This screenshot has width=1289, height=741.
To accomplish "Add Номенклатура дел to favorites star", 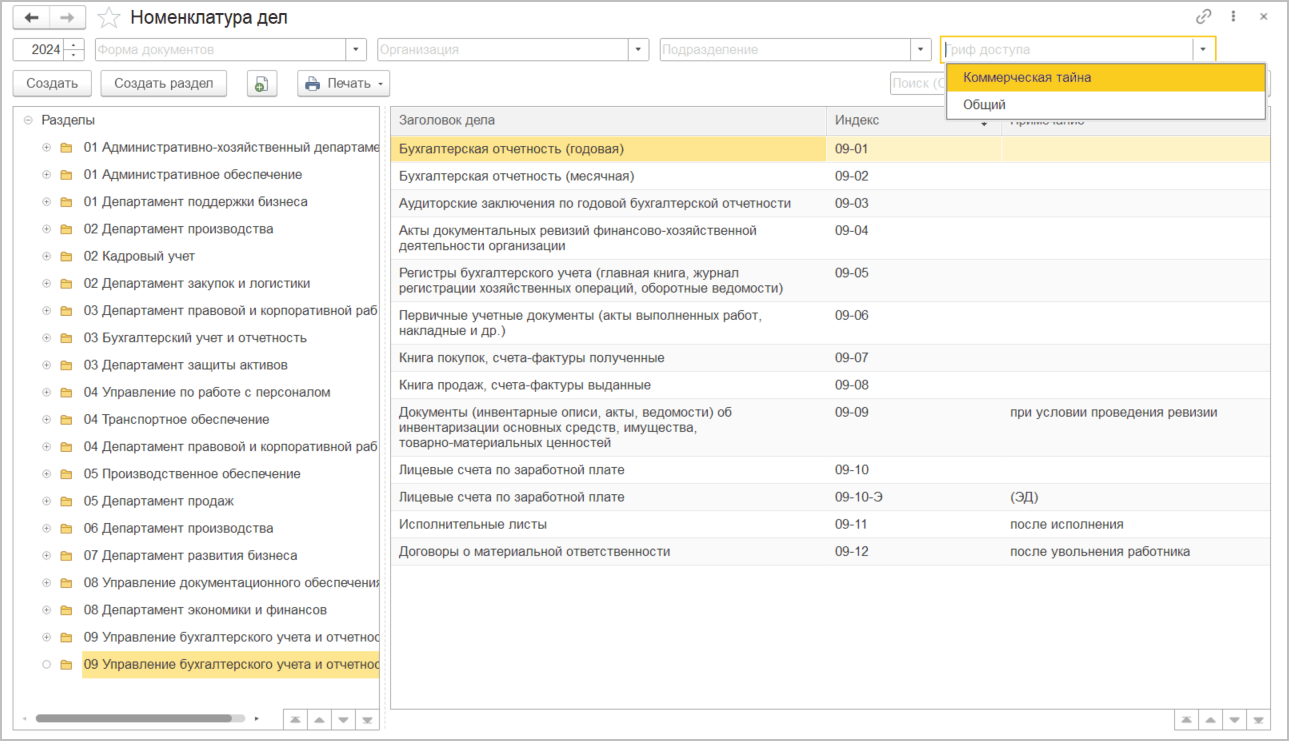I will click(x=109, y=18).
